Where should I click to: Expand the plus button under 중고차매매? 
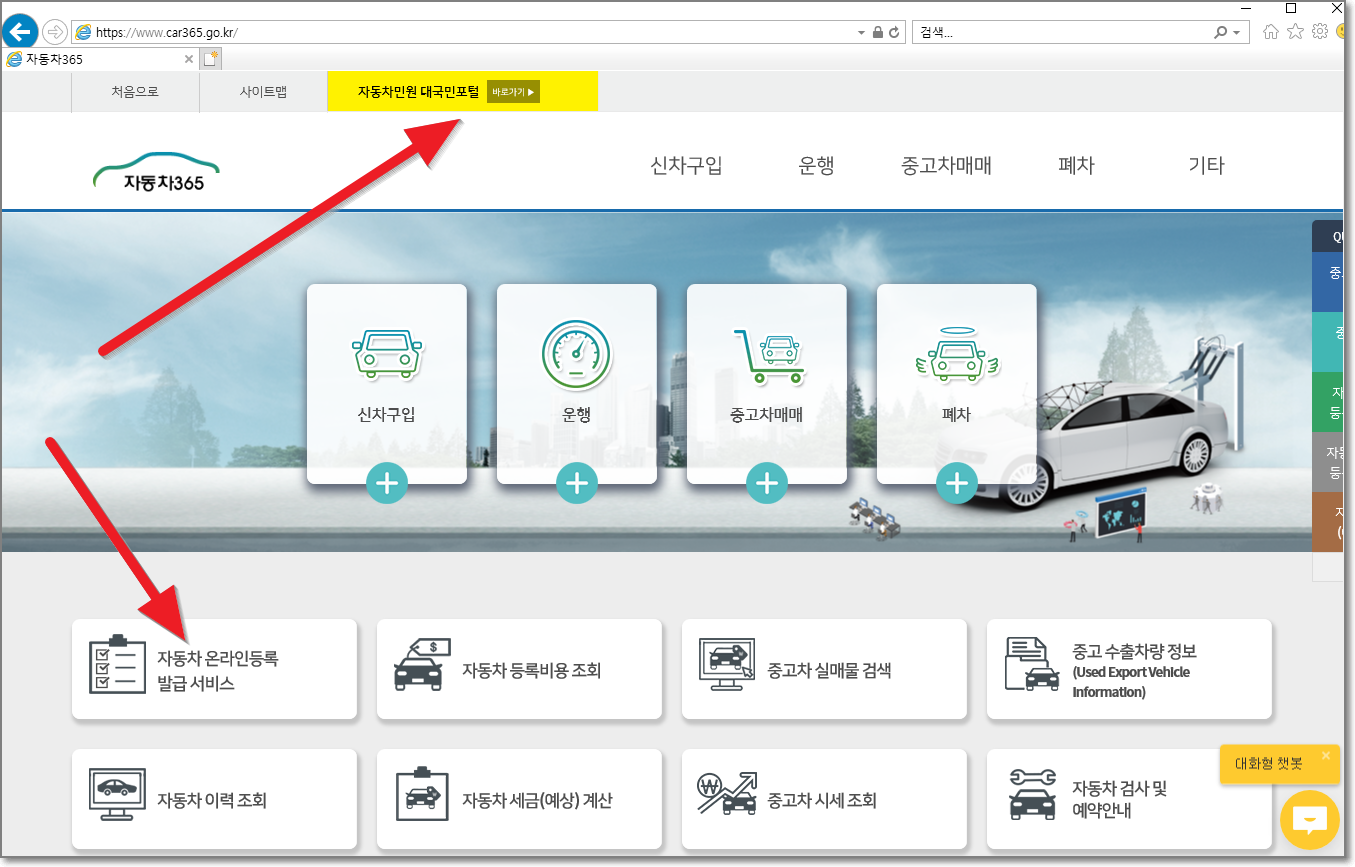pos(767,484)
